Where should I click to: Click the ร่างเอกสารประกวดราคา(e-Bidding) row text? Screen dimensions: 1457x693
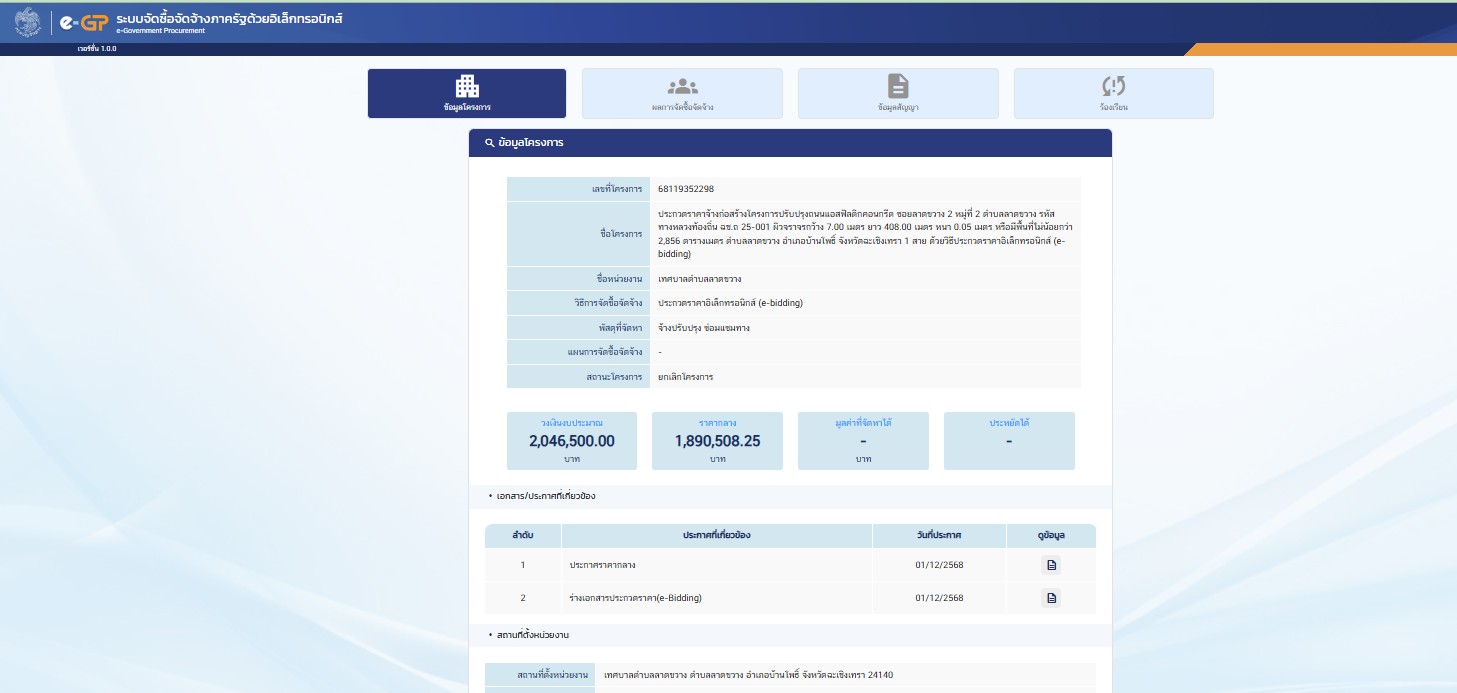tap(635, 598)
